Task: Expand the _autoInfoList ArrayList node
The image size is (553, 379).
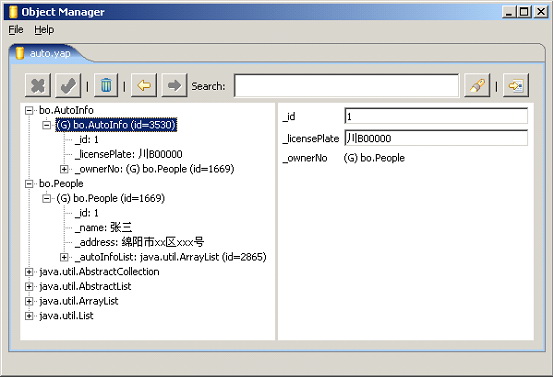Action: (x=64, y=257)
